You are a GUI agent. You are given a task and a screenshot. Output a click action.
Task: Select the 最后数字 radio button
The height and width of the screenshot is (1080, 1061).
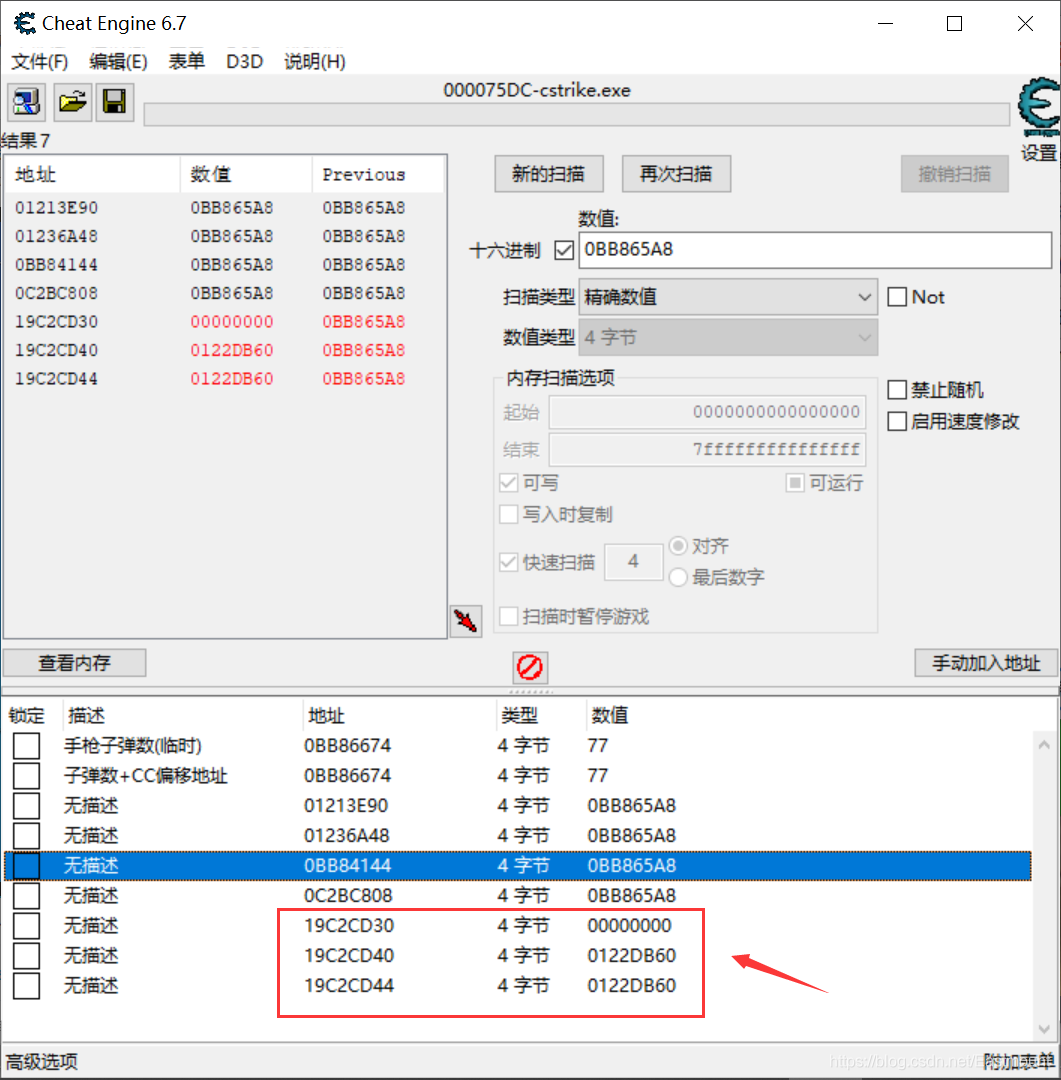[678, 577]
